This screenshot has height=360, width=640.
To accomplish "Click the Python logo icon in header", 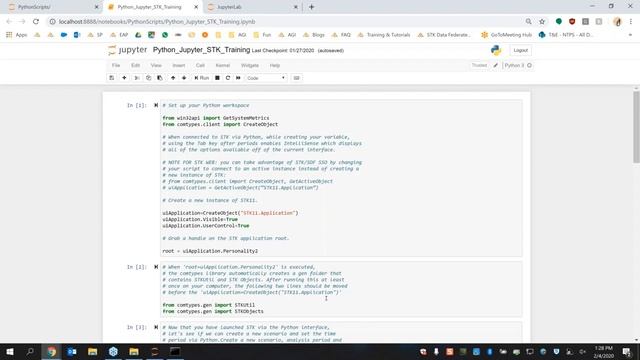I will (496, 50).
